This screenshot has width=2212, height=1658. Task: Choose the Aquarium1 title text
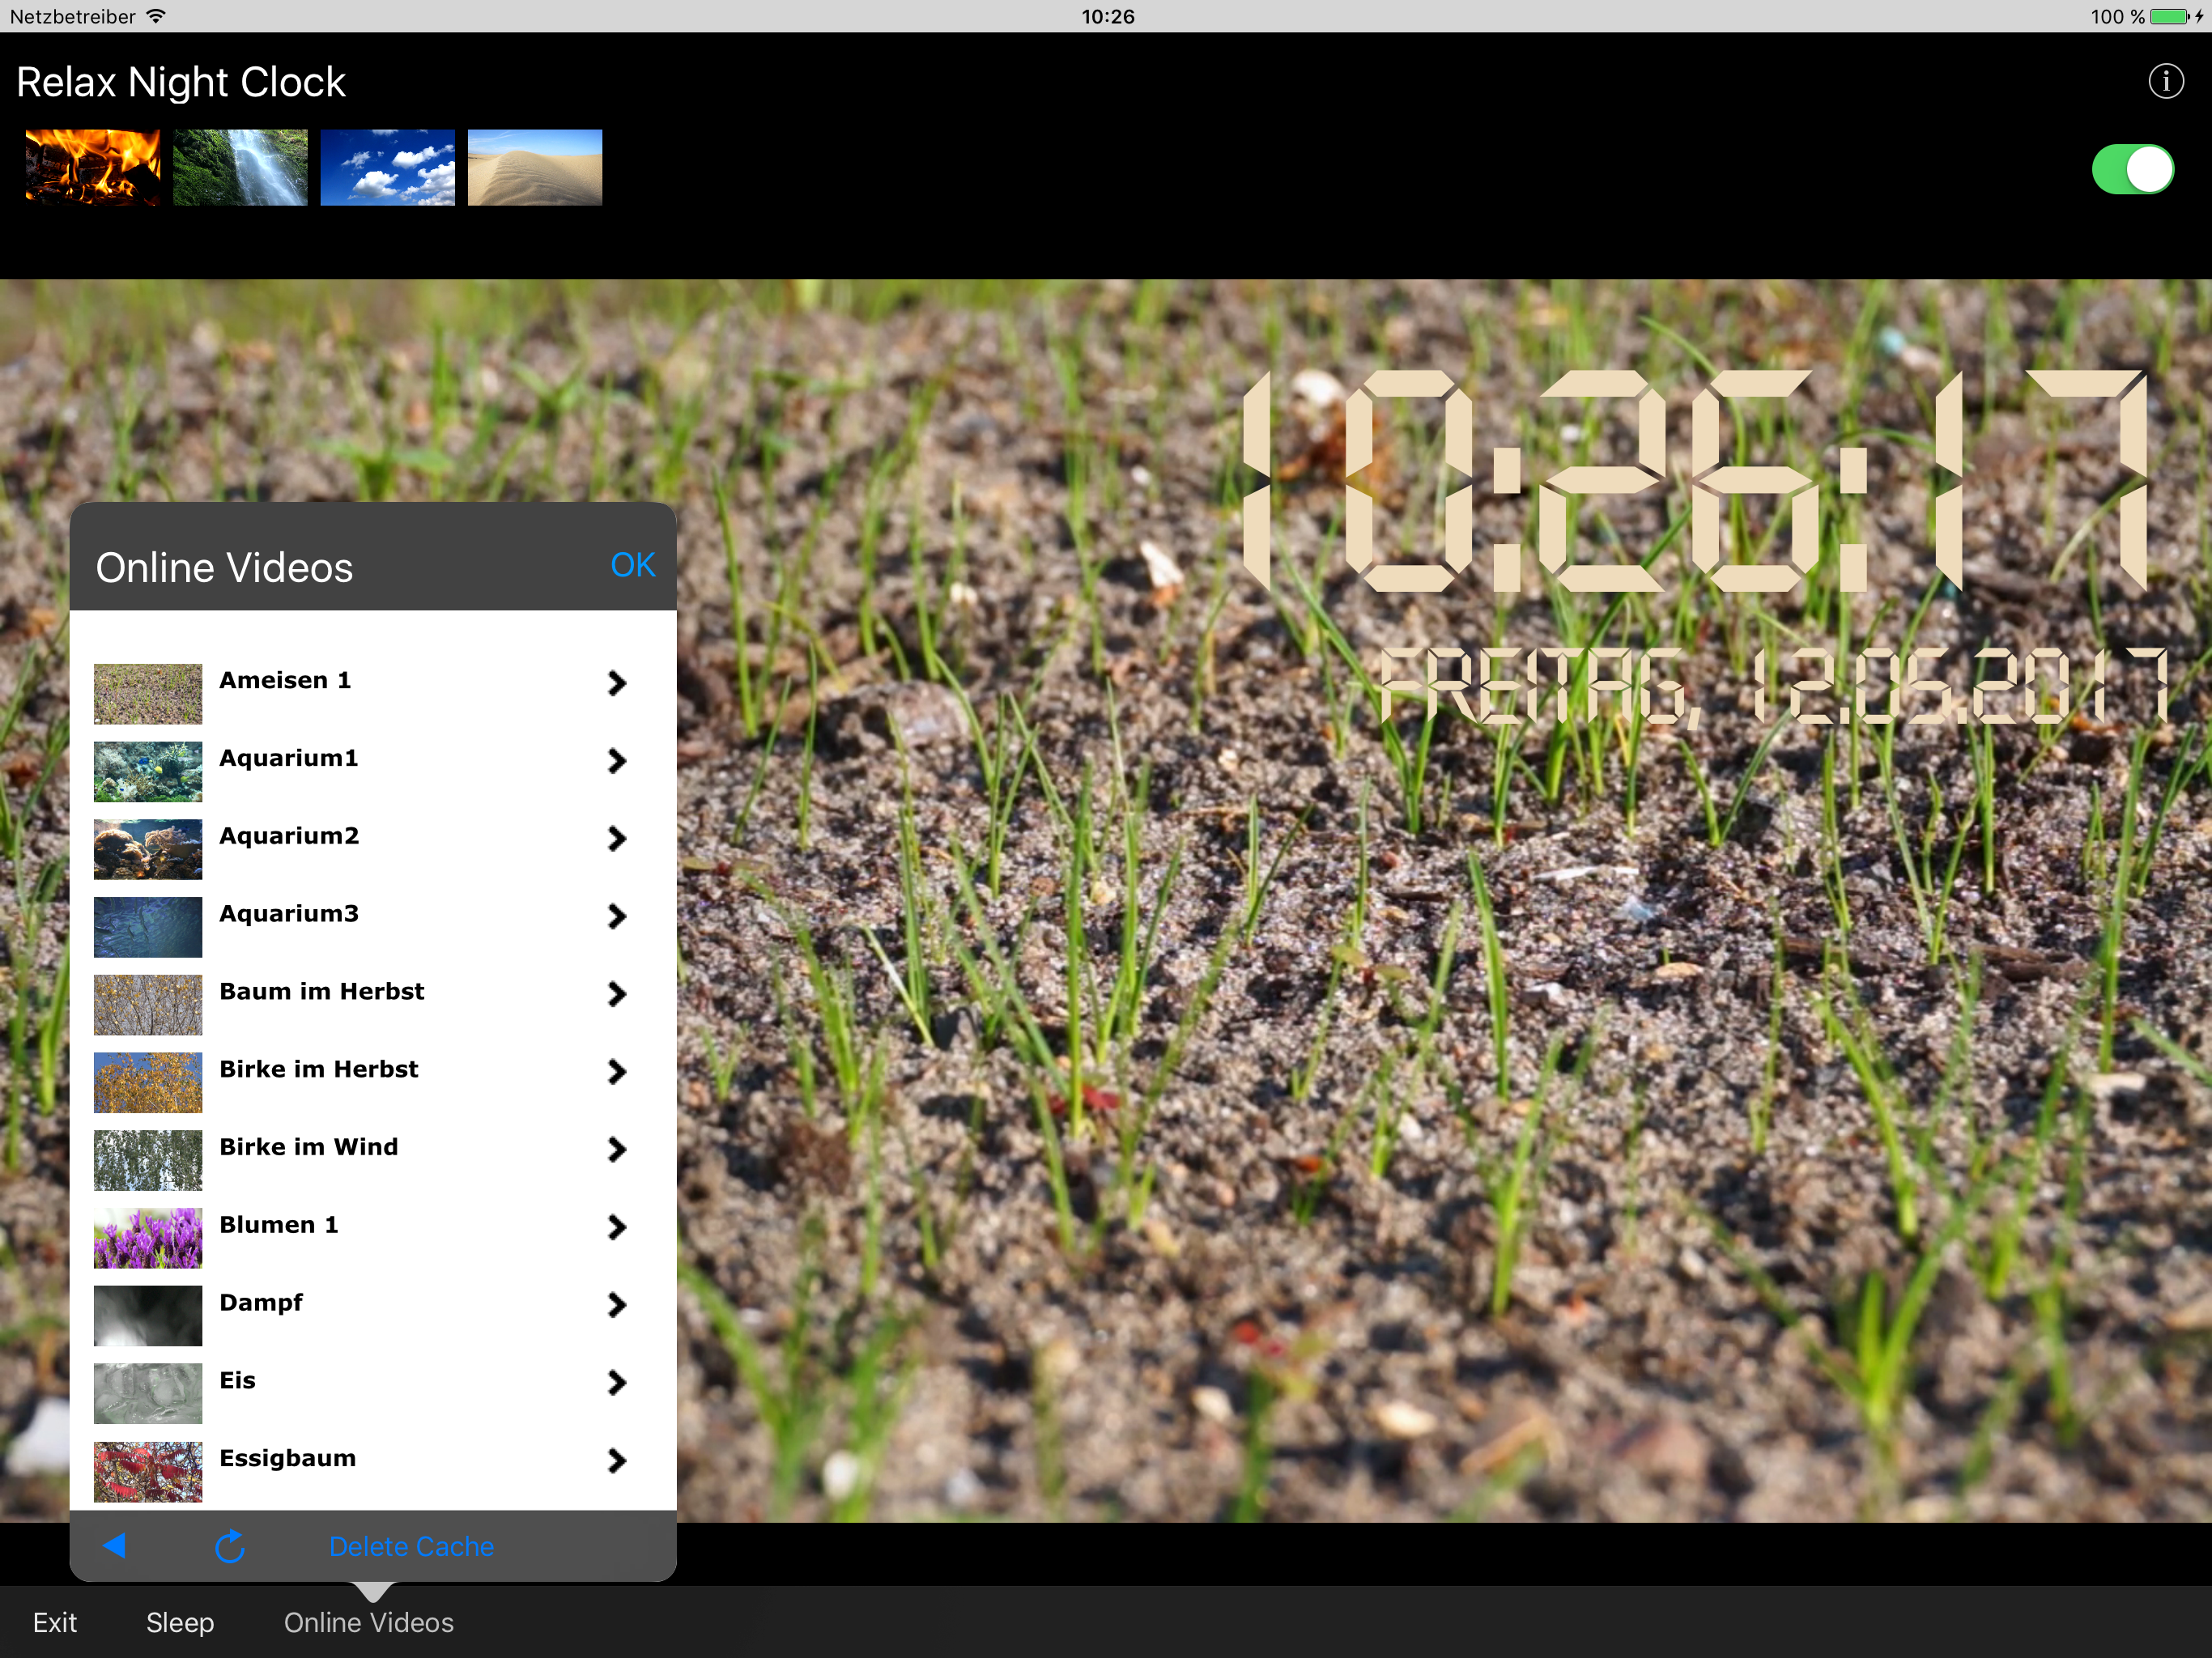pyautogui.click(x=288, y=758)
